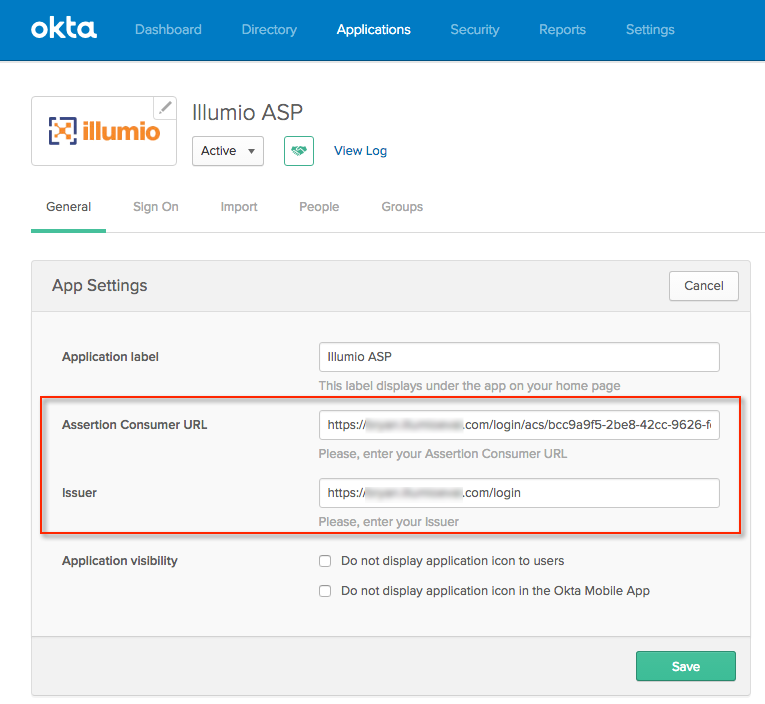Open the Active status dropdown
Screen dimensions: 765x704
[x=228, y=151]
